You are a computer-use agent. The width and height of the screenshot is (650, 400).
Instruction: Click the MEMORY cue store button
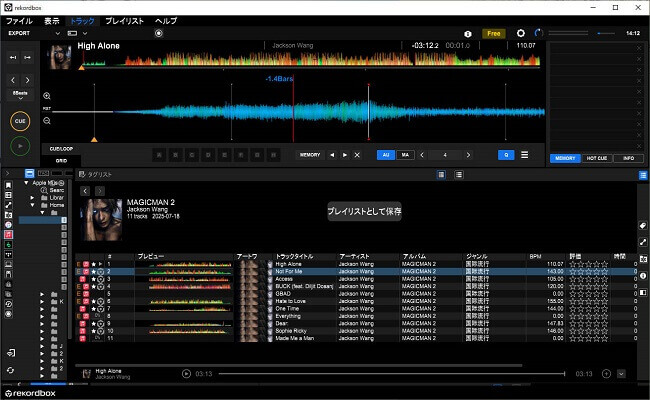point(310,155)
